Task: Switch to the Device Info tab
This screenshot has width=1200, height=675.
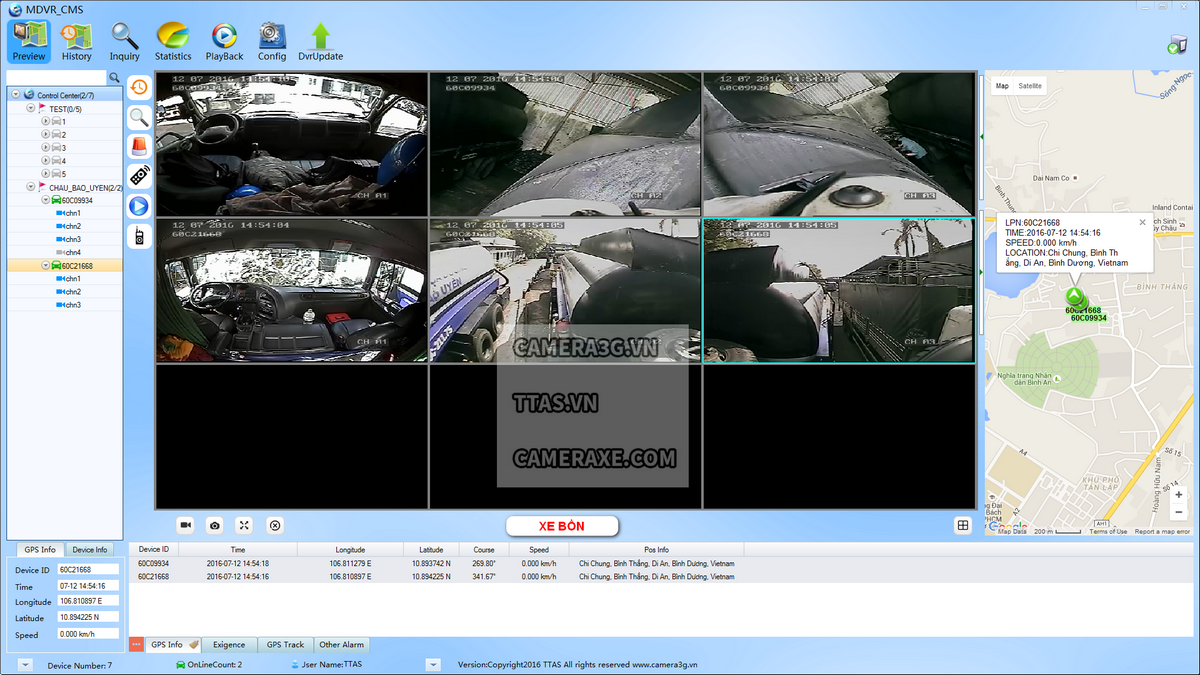Action: tap(90, 550)
